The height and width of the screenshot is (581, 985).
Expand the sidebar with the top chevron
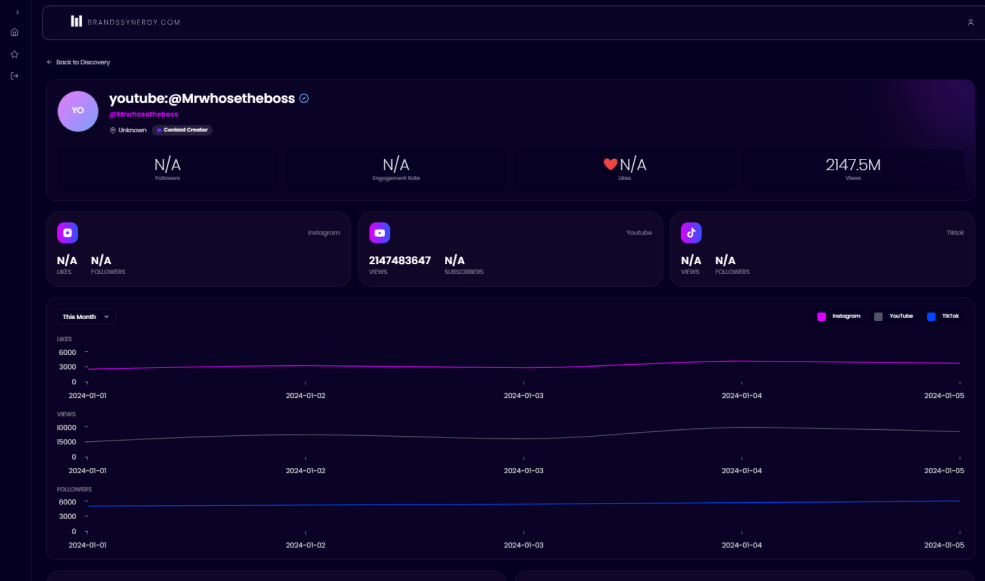coord(17,13)
